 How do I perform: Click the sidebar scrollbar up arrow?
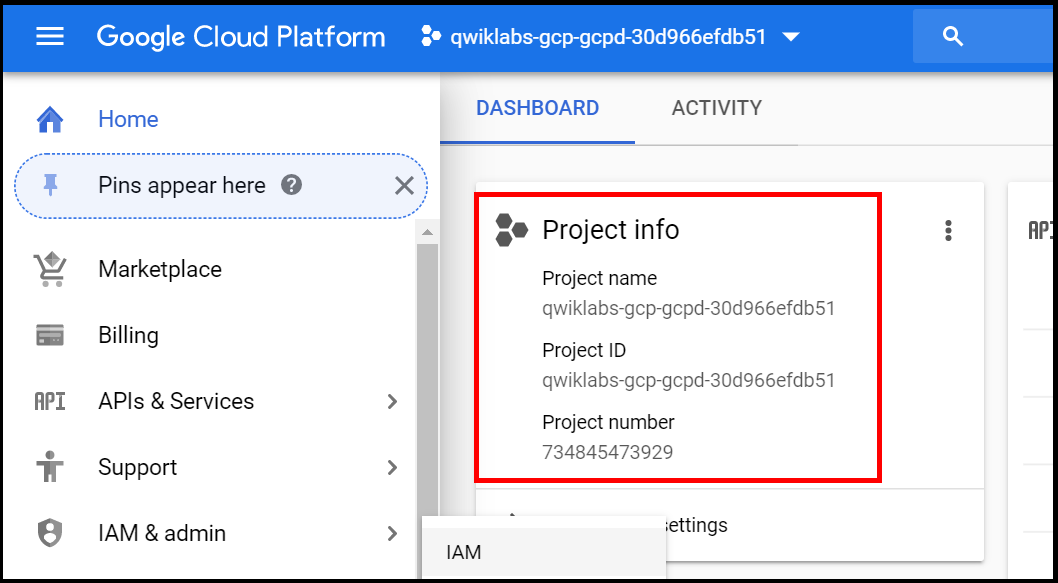point(427,233)
